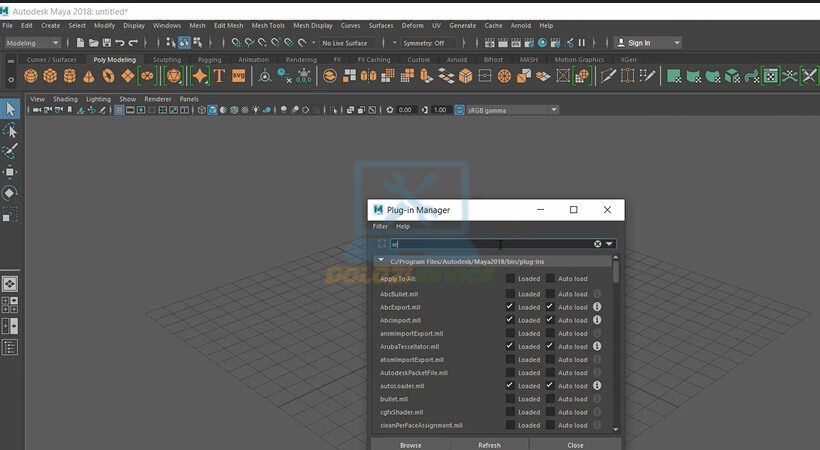Image resolution: width=820 pixels, height=450 pixels.
Task: Click the Close button in Plug-in Manager
Action: pyautogui.click(x=575, y=445)
